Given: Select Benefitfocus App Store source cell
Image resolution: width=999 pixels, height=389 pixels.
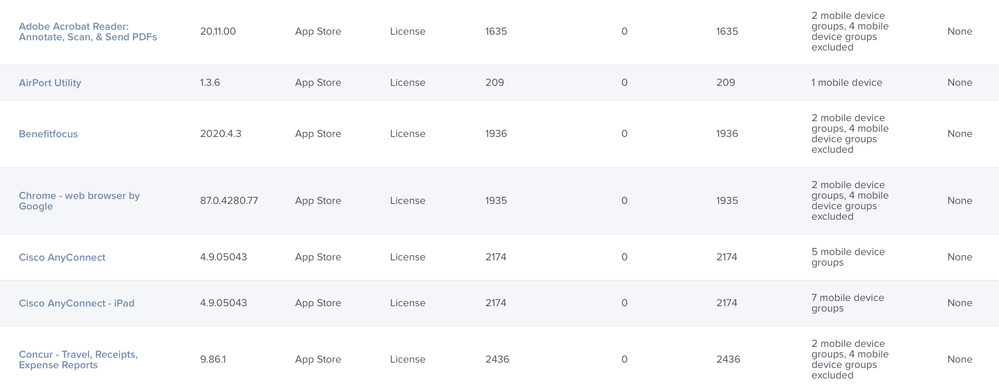Looking at the screenshot, I should (x=318, y=134).
